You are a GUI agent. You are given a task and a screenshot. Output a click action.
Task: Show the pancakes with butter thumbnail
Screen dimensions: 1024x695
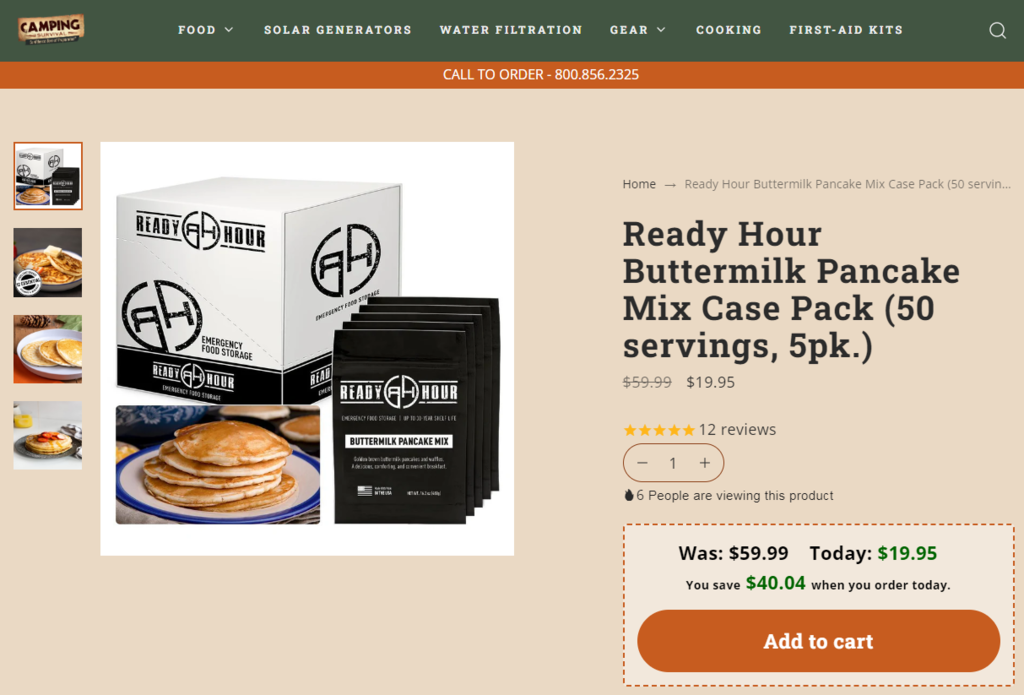coord(48,263)
